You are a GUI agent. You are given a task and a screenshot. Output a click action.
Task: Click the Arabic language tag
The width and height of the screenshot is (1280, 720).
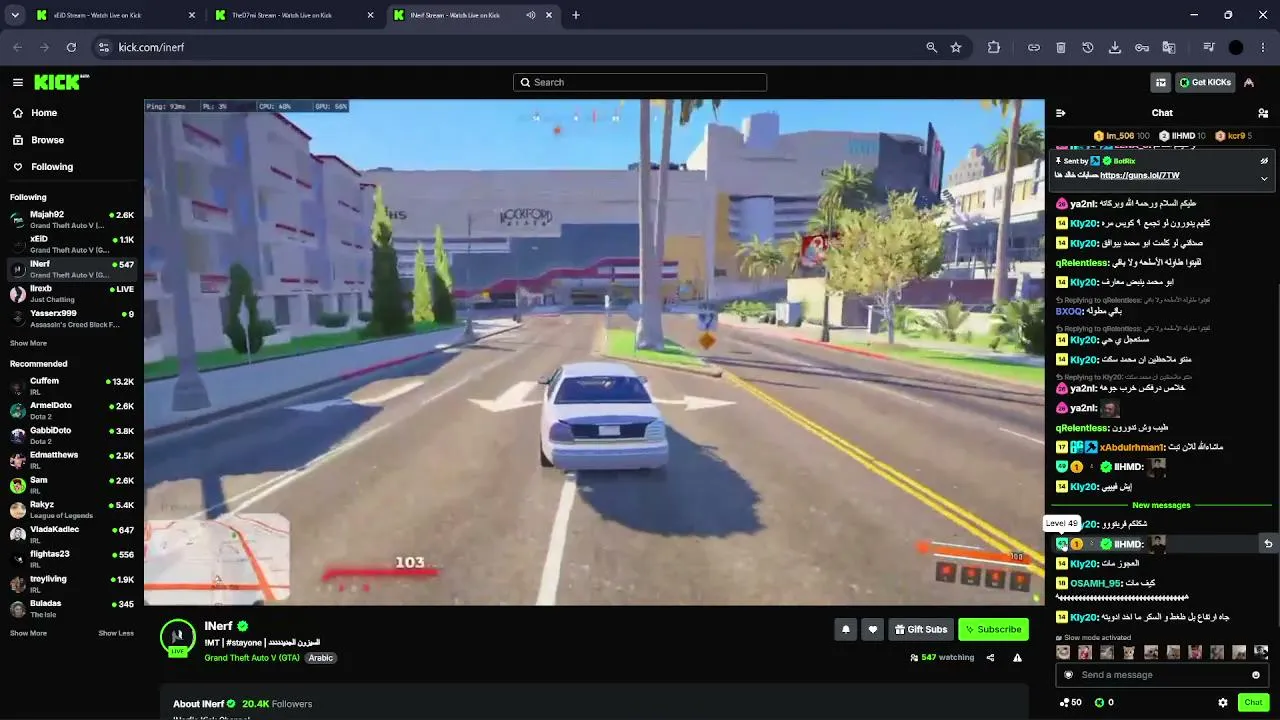(320, 658)
